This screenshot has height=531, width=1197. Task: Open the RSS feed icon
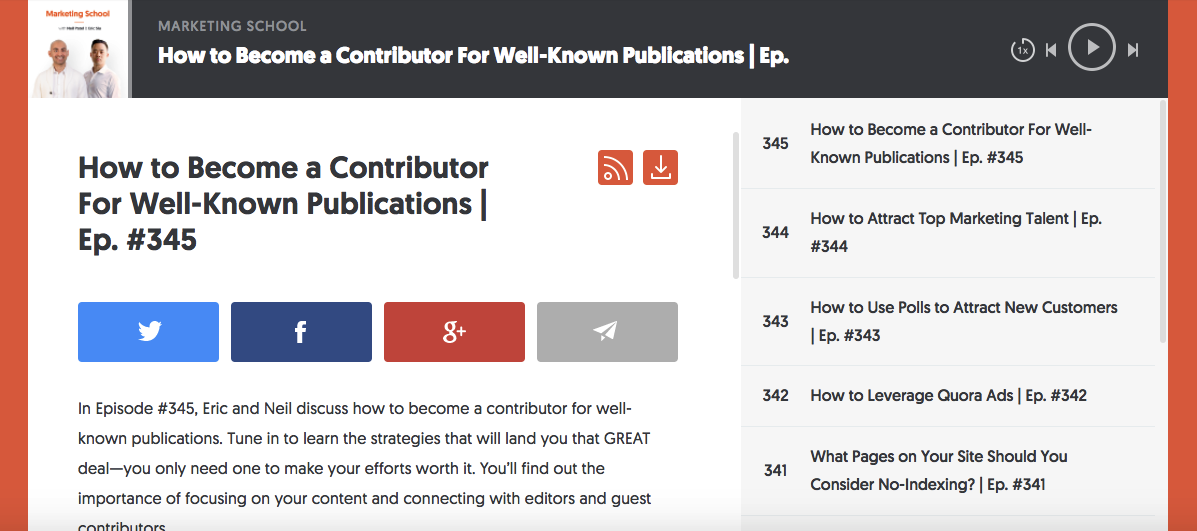coord(615,168)
